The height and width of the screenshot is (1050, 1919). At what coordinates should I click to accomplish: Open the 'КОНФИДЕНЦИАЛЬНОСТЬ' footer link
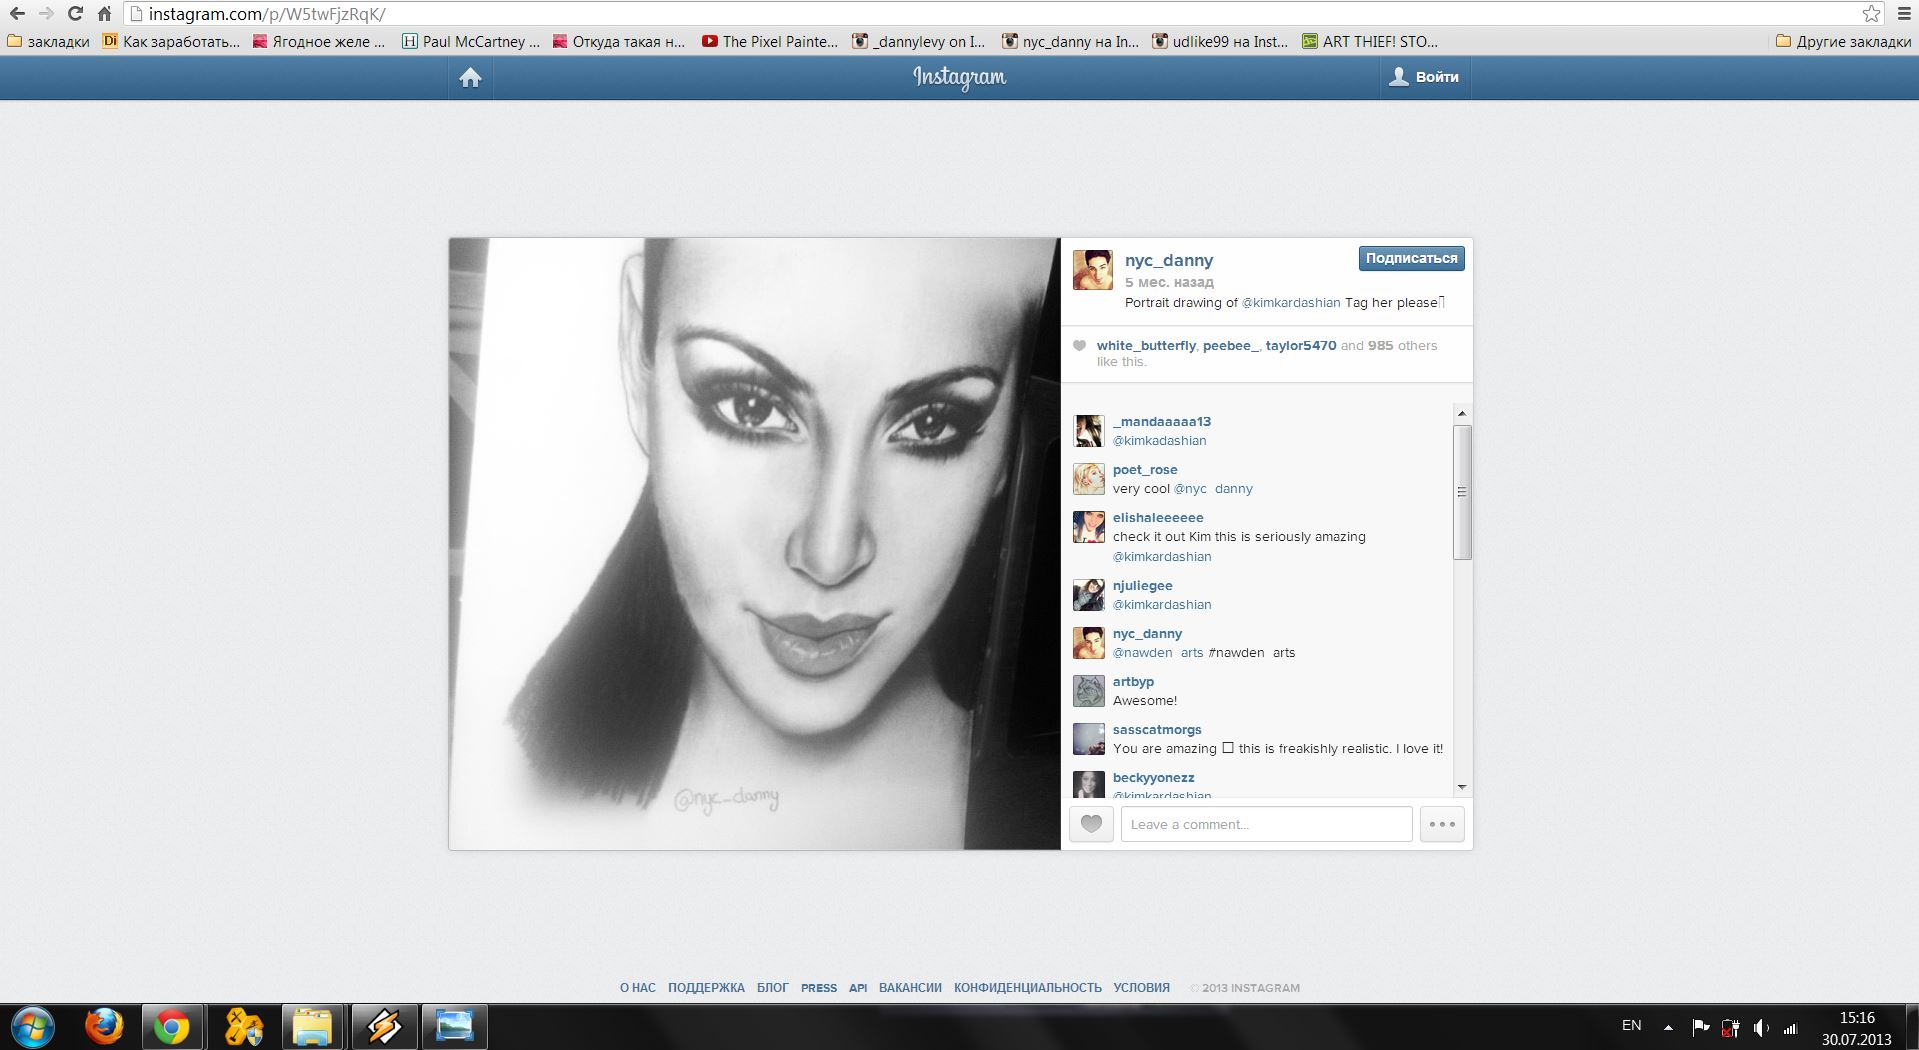coord(1028,988)
